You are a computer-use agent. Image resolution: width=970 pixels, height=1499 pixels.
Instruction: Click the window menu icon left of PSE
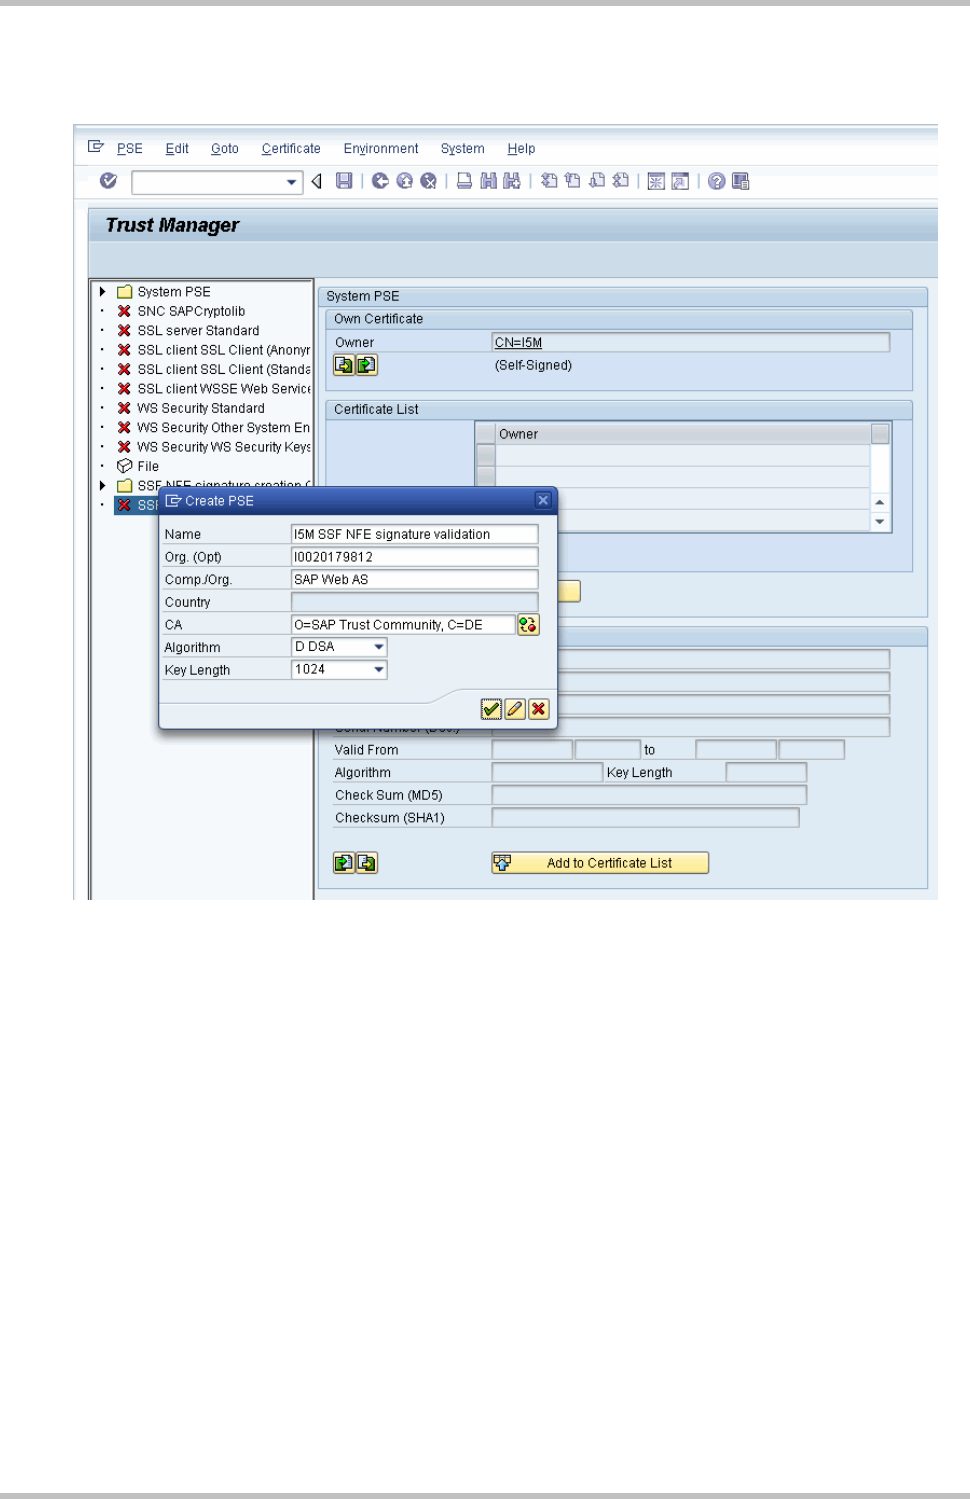(x=96, y=147)
